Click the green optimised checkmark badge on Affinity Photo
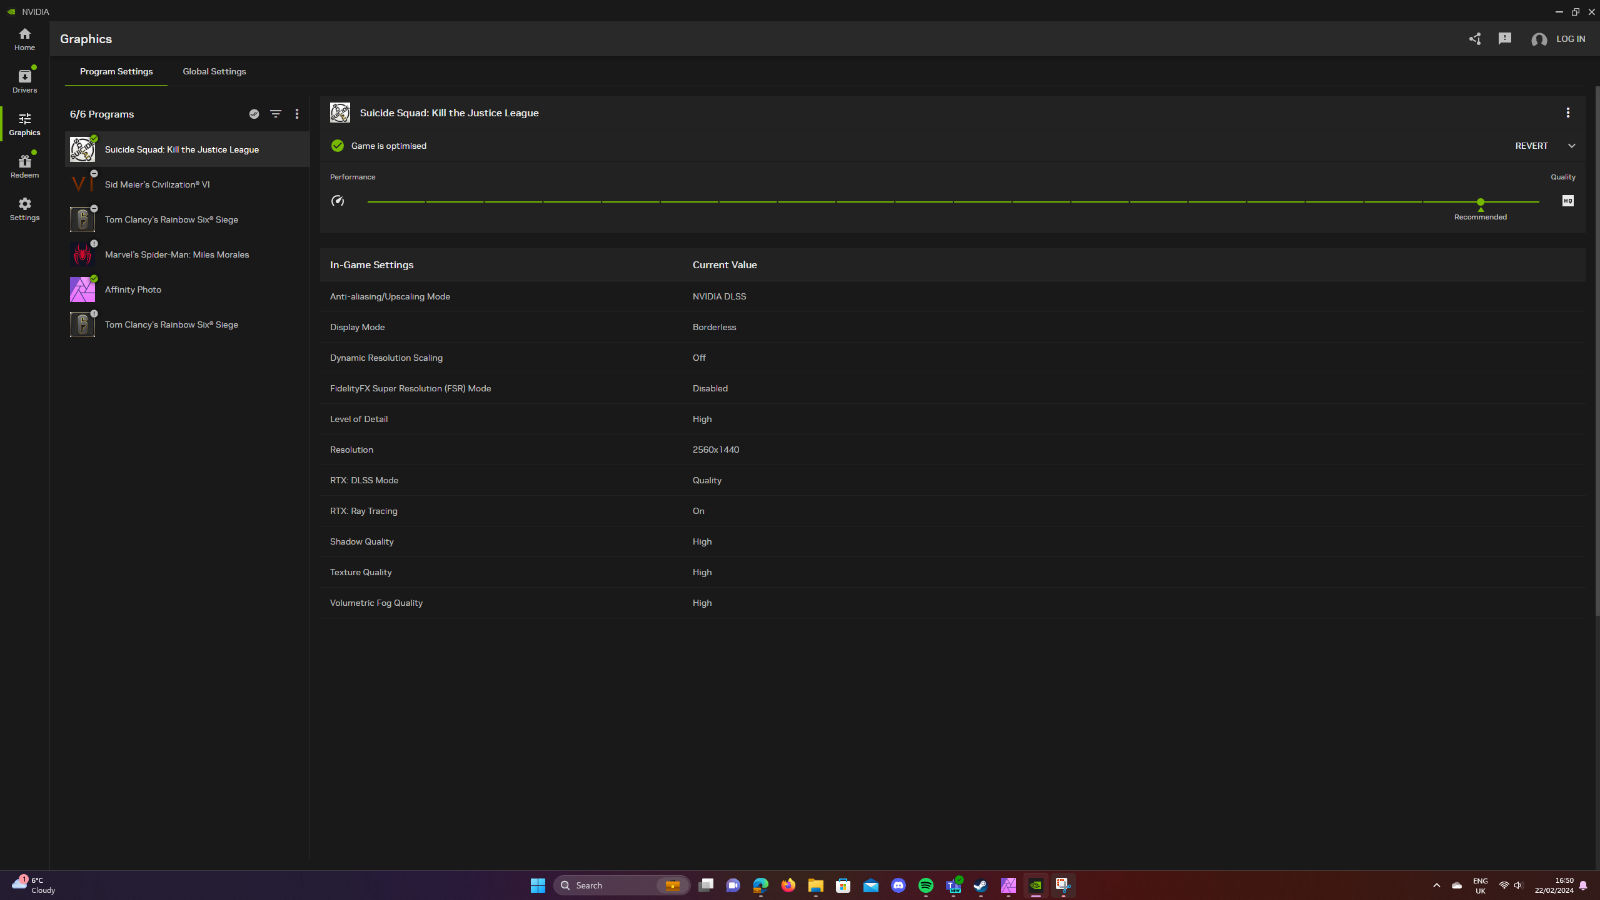Image resolution: width=1600 pixels, height=900 pixels. pyautogui.click(x=93, y=278)
